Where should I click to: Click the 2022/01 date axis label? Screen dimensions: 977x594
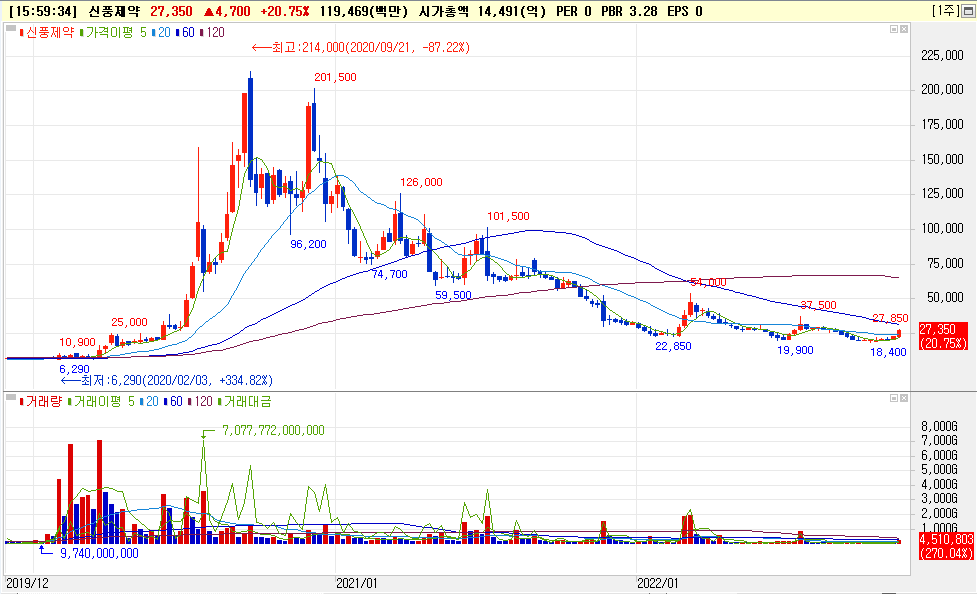(658, 584)
